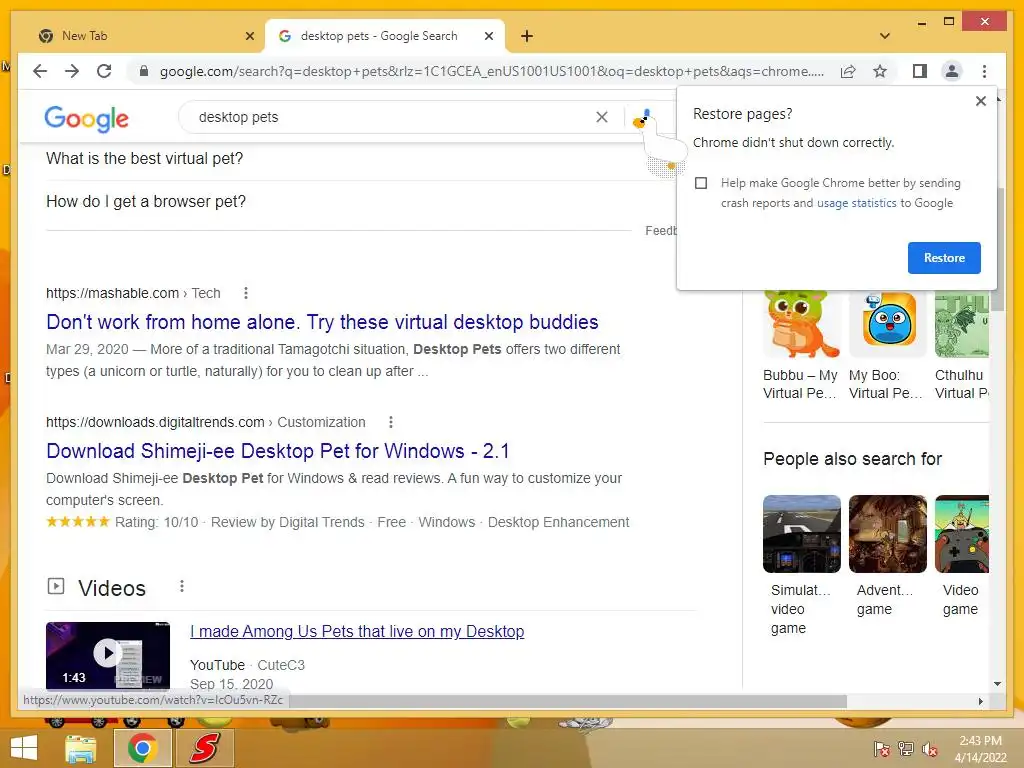
Task: Select the My Boo: Virtual Pet card
Action: (x=888, y=347)
